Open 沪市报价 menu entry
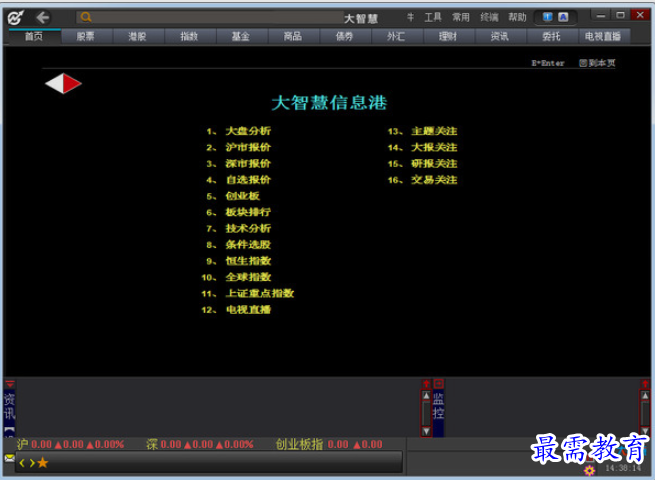Viewport: 655px width, 480px height. pyautogui.click(x=248, y=147)
